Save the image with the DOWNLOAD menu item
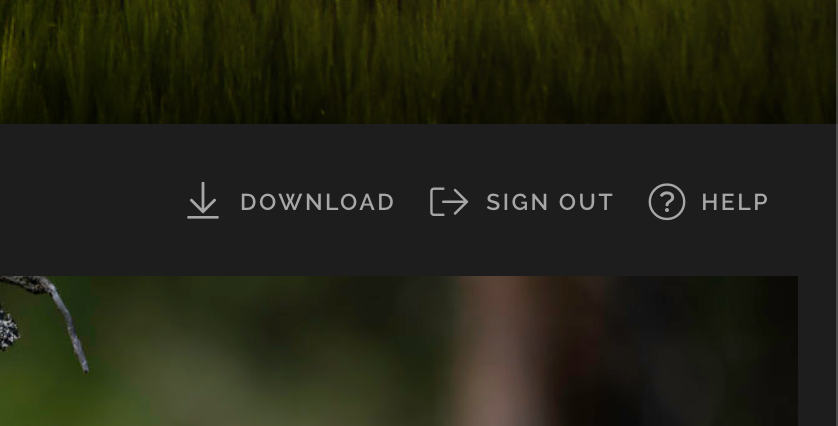This screenshot has width=838, height=426. coord(290,201)
